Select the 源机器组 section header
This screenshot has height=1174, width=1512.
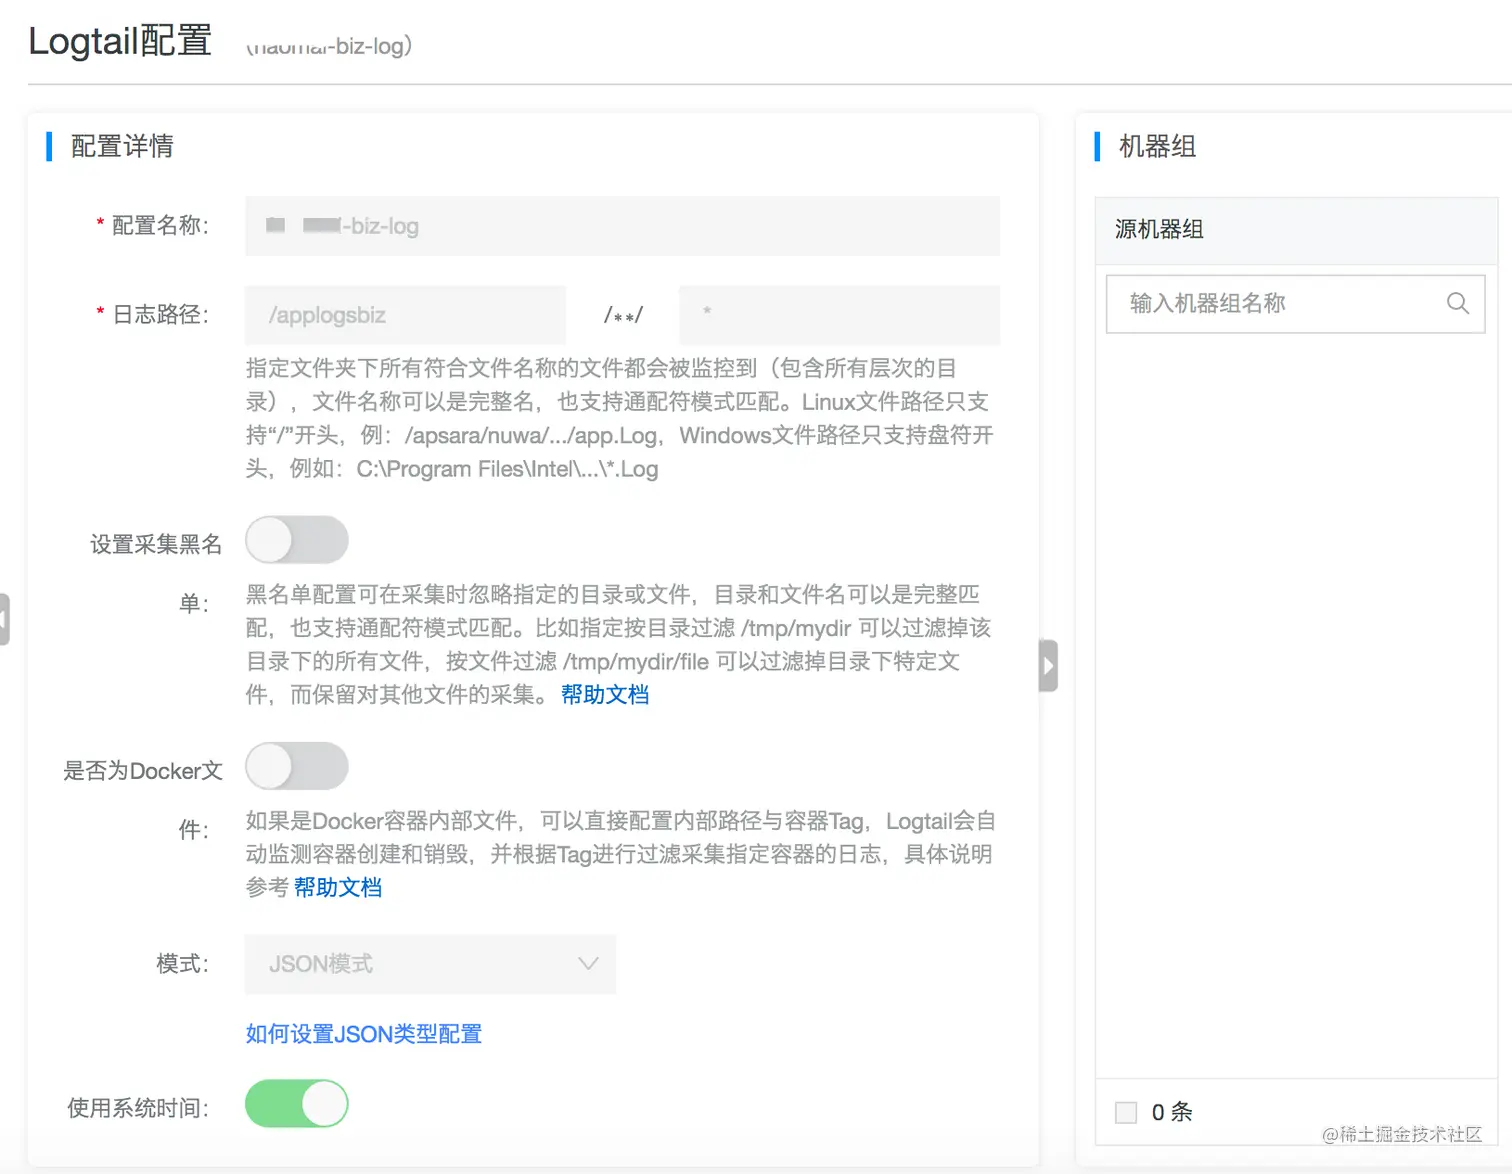[1158, 230]
